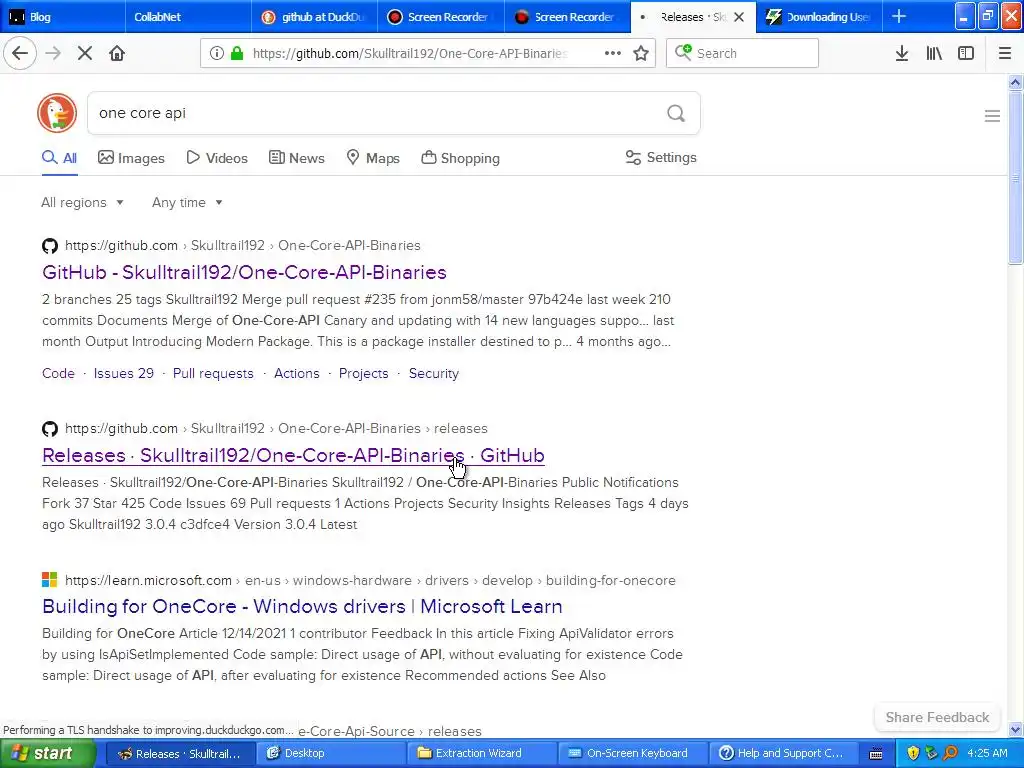Select the Images search category
Screen dimensions: 1024x768
(131, 158)
